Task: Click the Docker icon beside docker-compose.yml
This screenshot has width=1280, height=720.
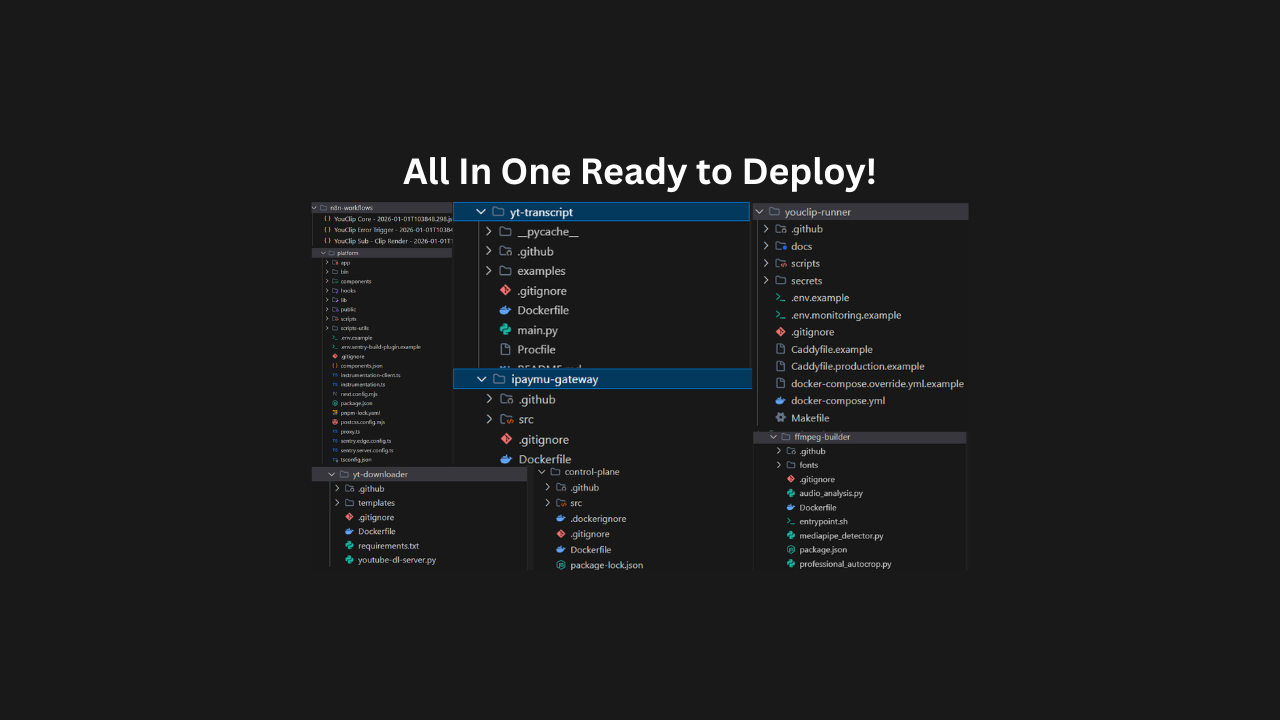Action: [x=780, y=401]
